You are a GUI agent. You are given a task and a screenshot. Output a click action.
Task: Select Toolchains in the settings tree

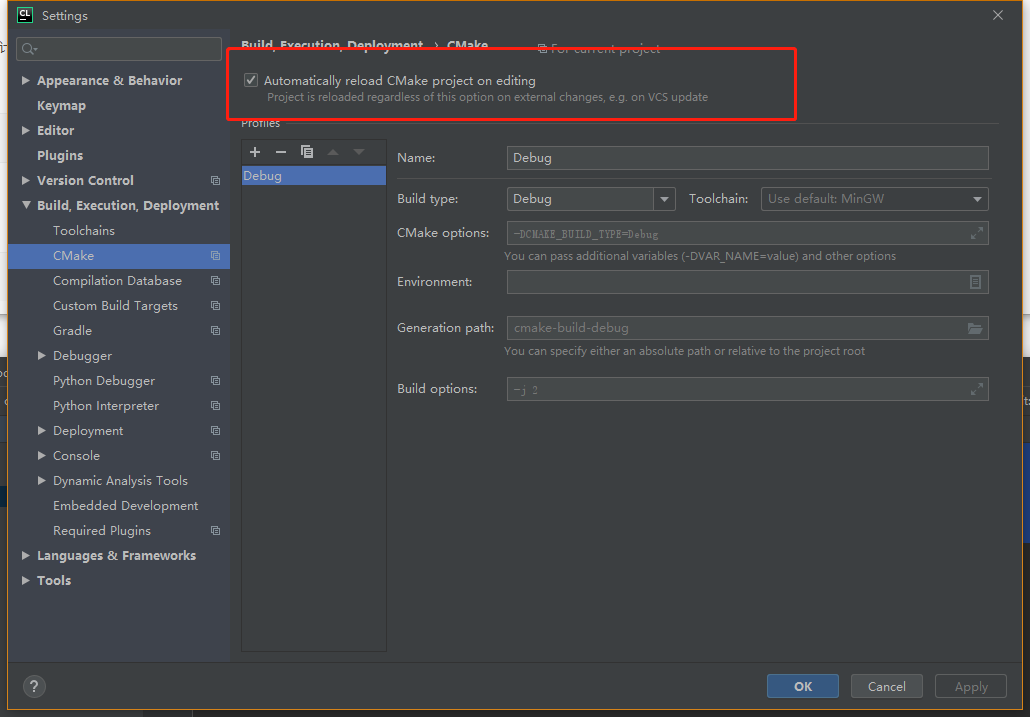[x=86, y=230]
